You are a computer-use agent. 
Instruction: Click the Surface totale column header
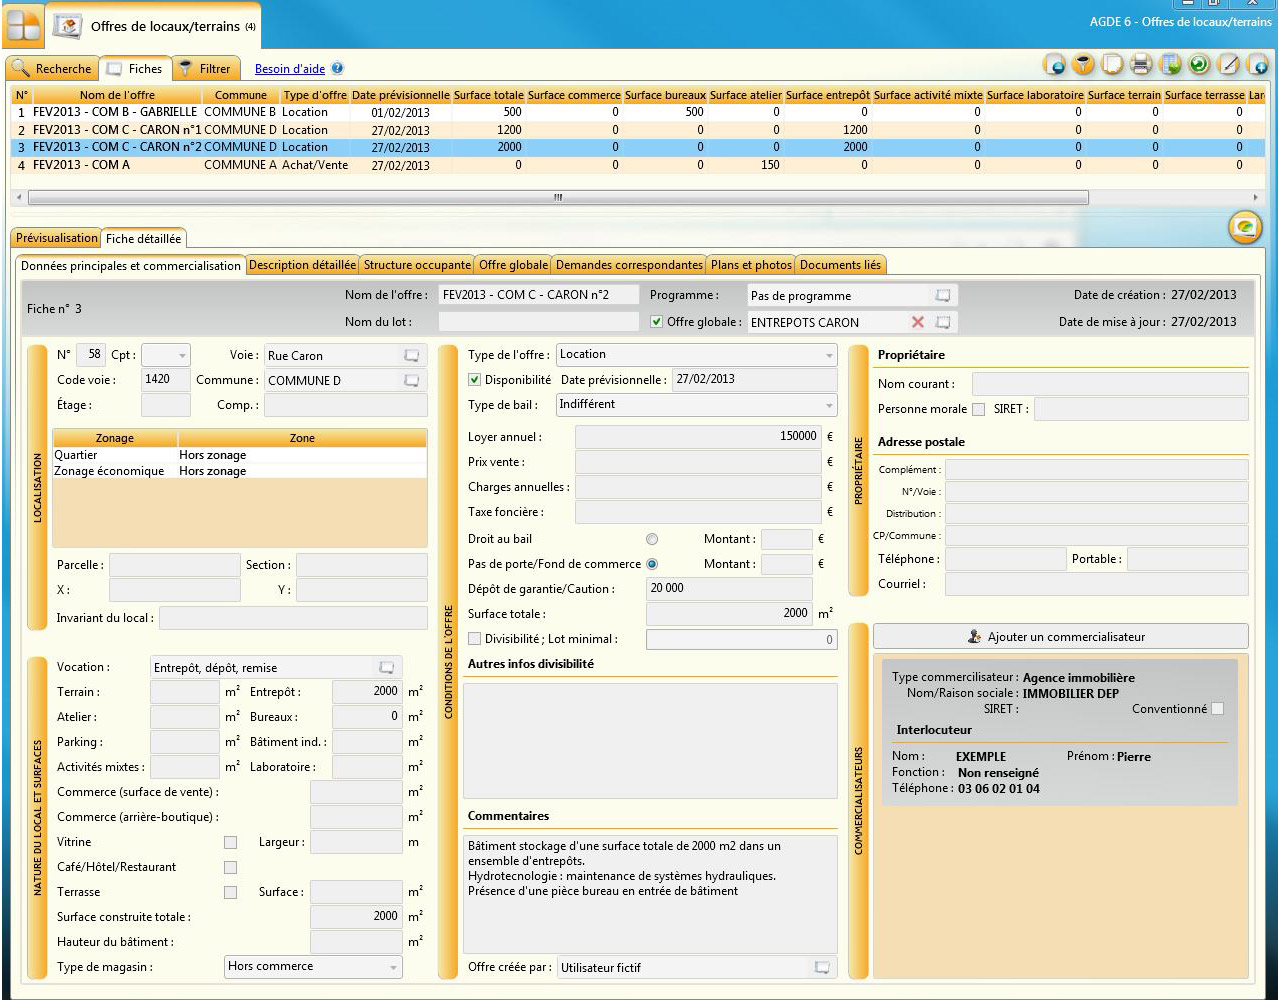(x=488, y=95)
